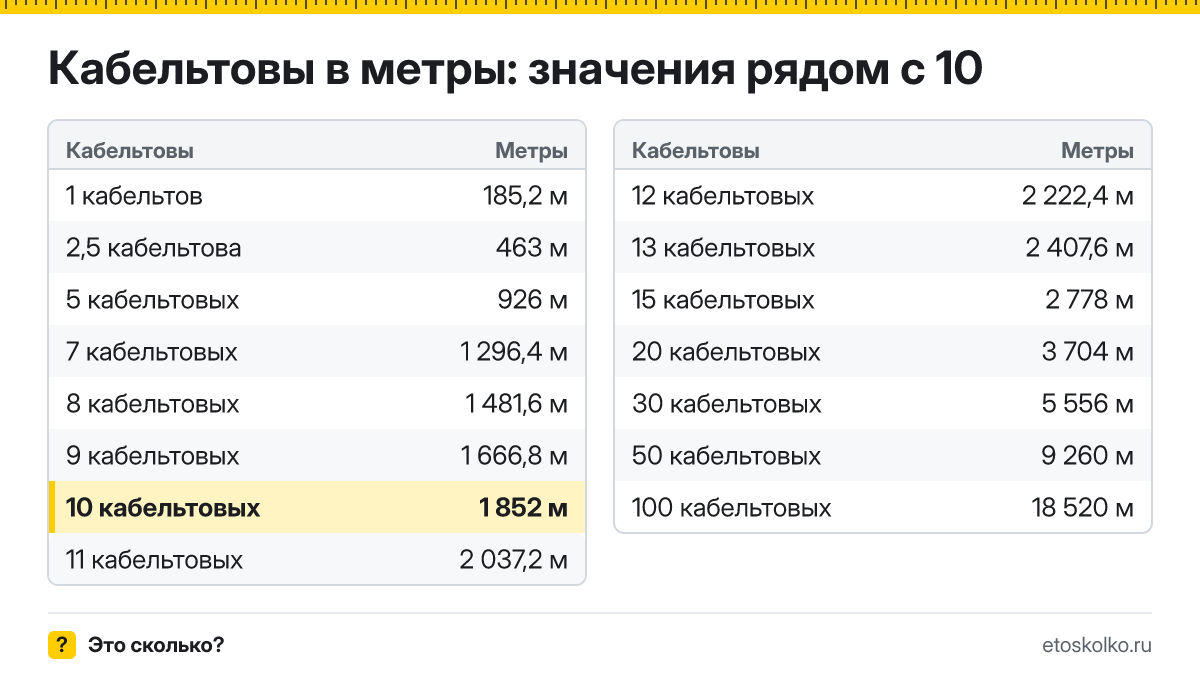Select the '1 296,4 м' value

[x=515, y=352]
